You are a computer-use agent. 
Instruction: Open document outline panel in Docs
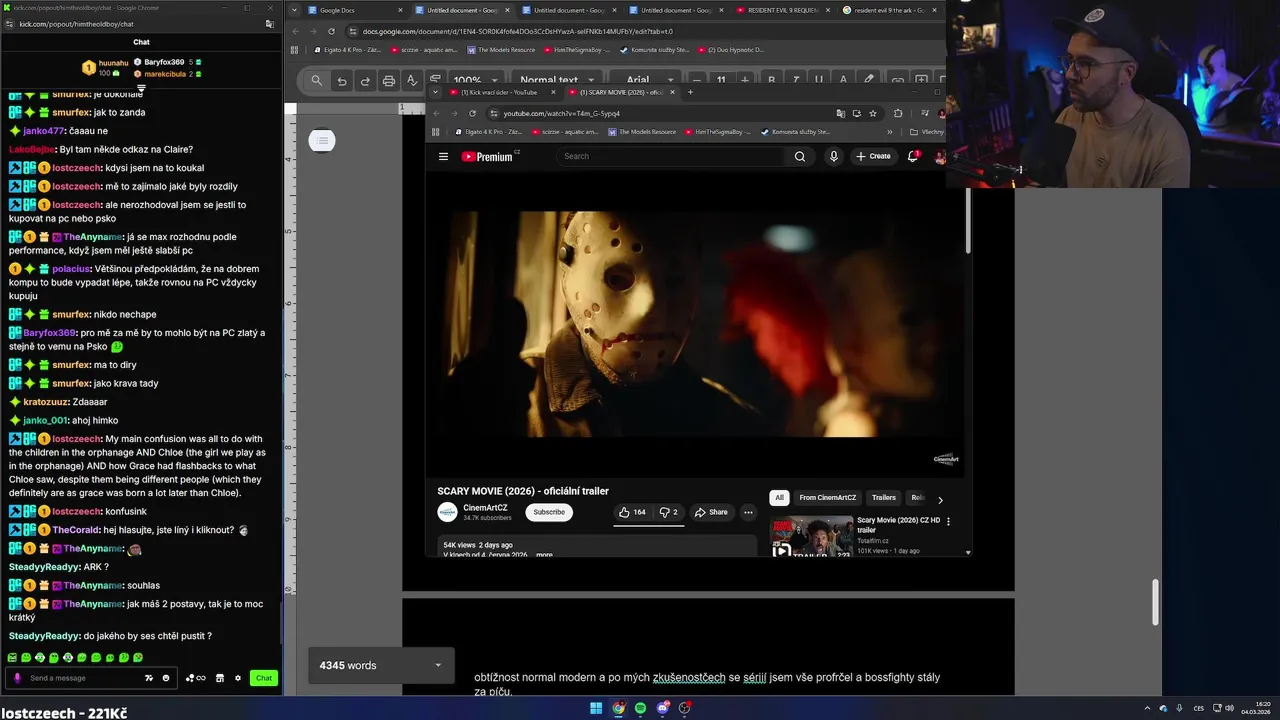[321, 140]
